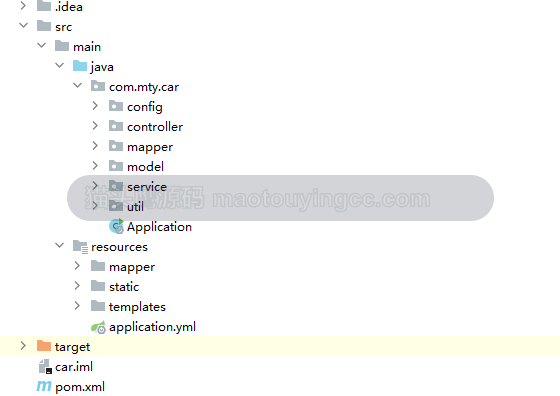Select the controller label

coord(155,127)
